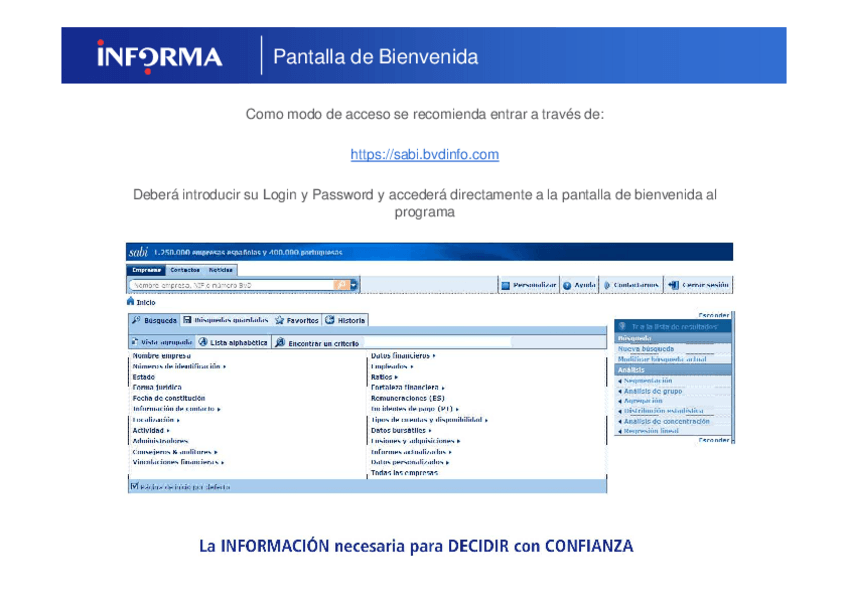The width and height of the screenshot is (848, 599).
Task: Open the Segmentación analysis
Action: 647,381
